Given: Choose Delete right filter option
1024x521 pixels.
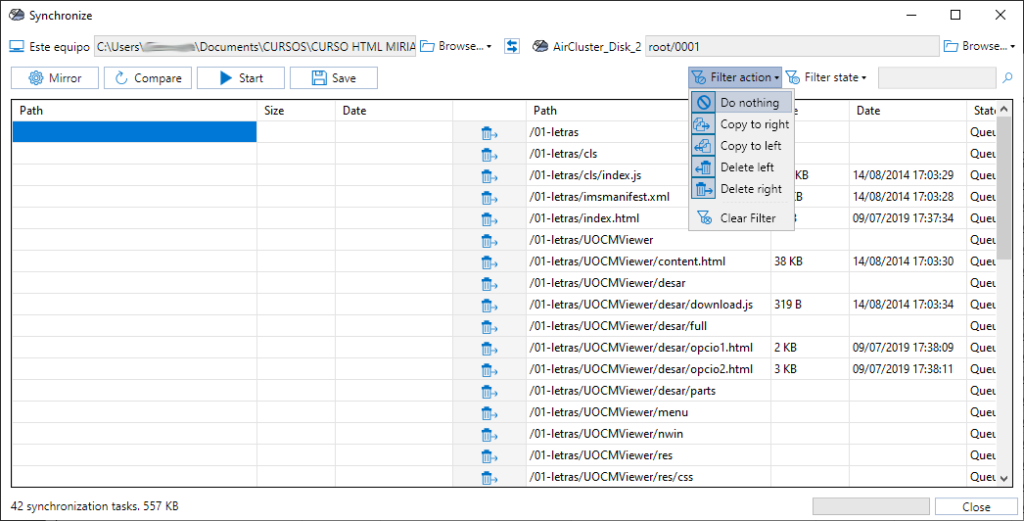Looking at the screenshot, I should pos(741,189).
